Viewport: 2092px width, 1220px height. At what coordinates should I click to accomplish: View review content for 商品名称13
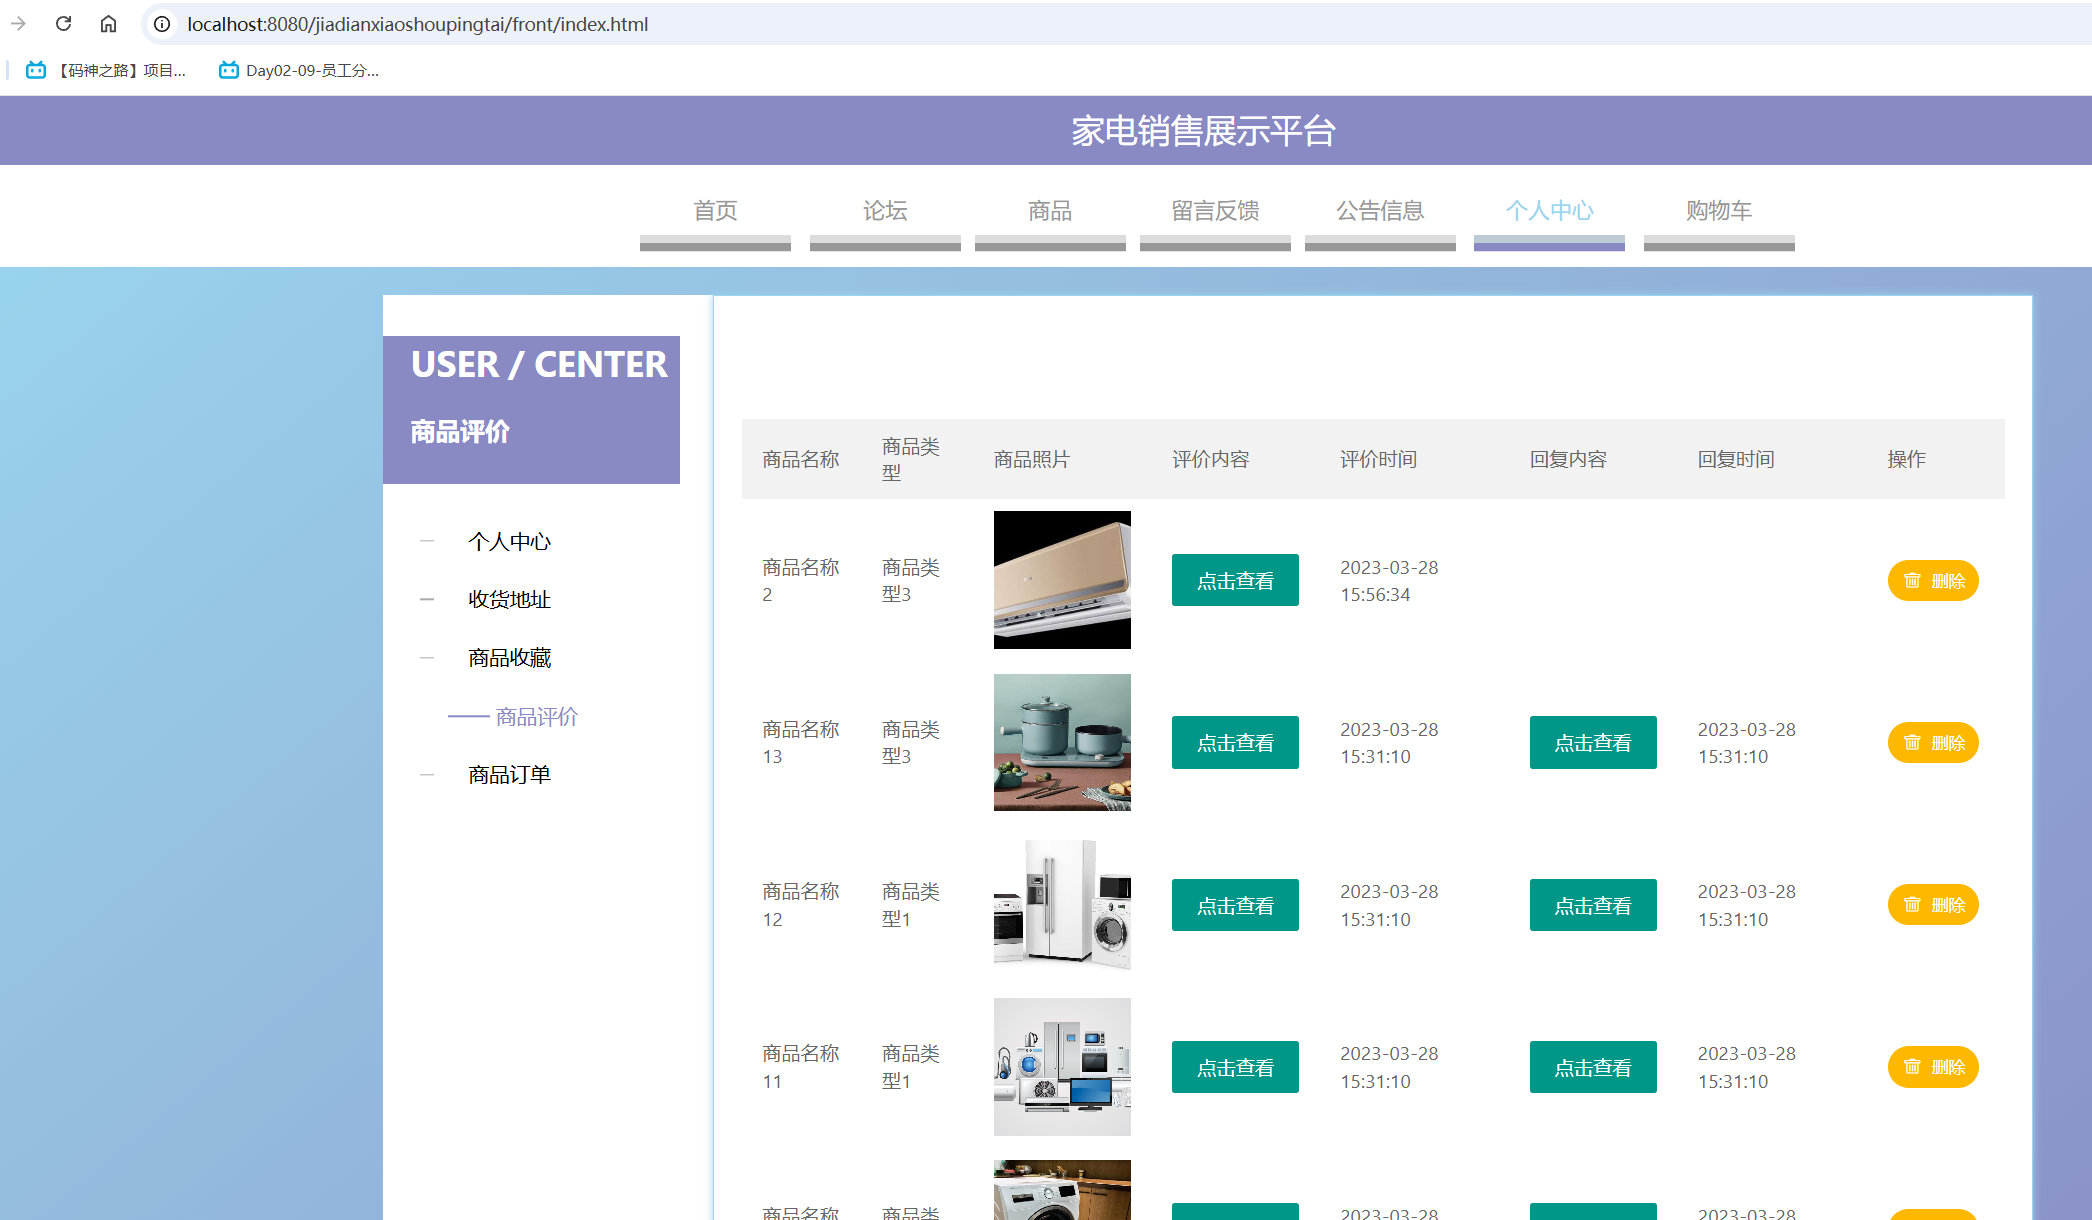click(1235, 742)
